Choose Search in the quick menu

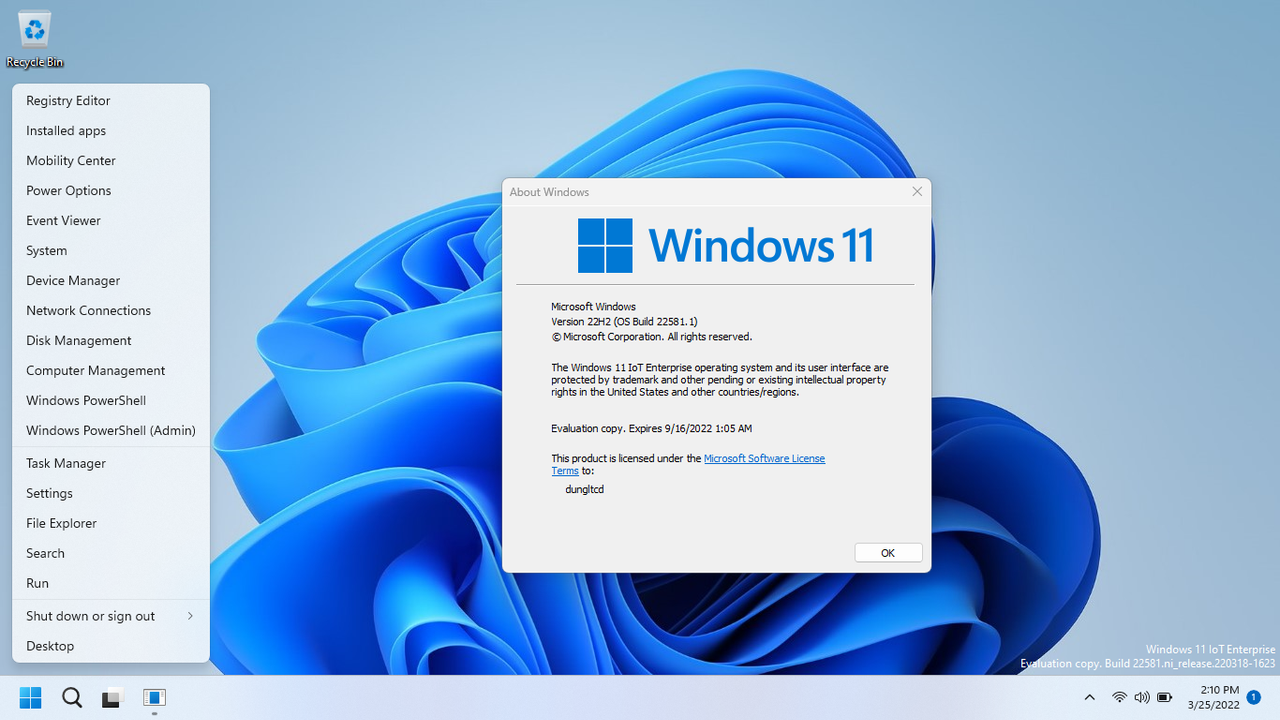(x=111, y=554)
